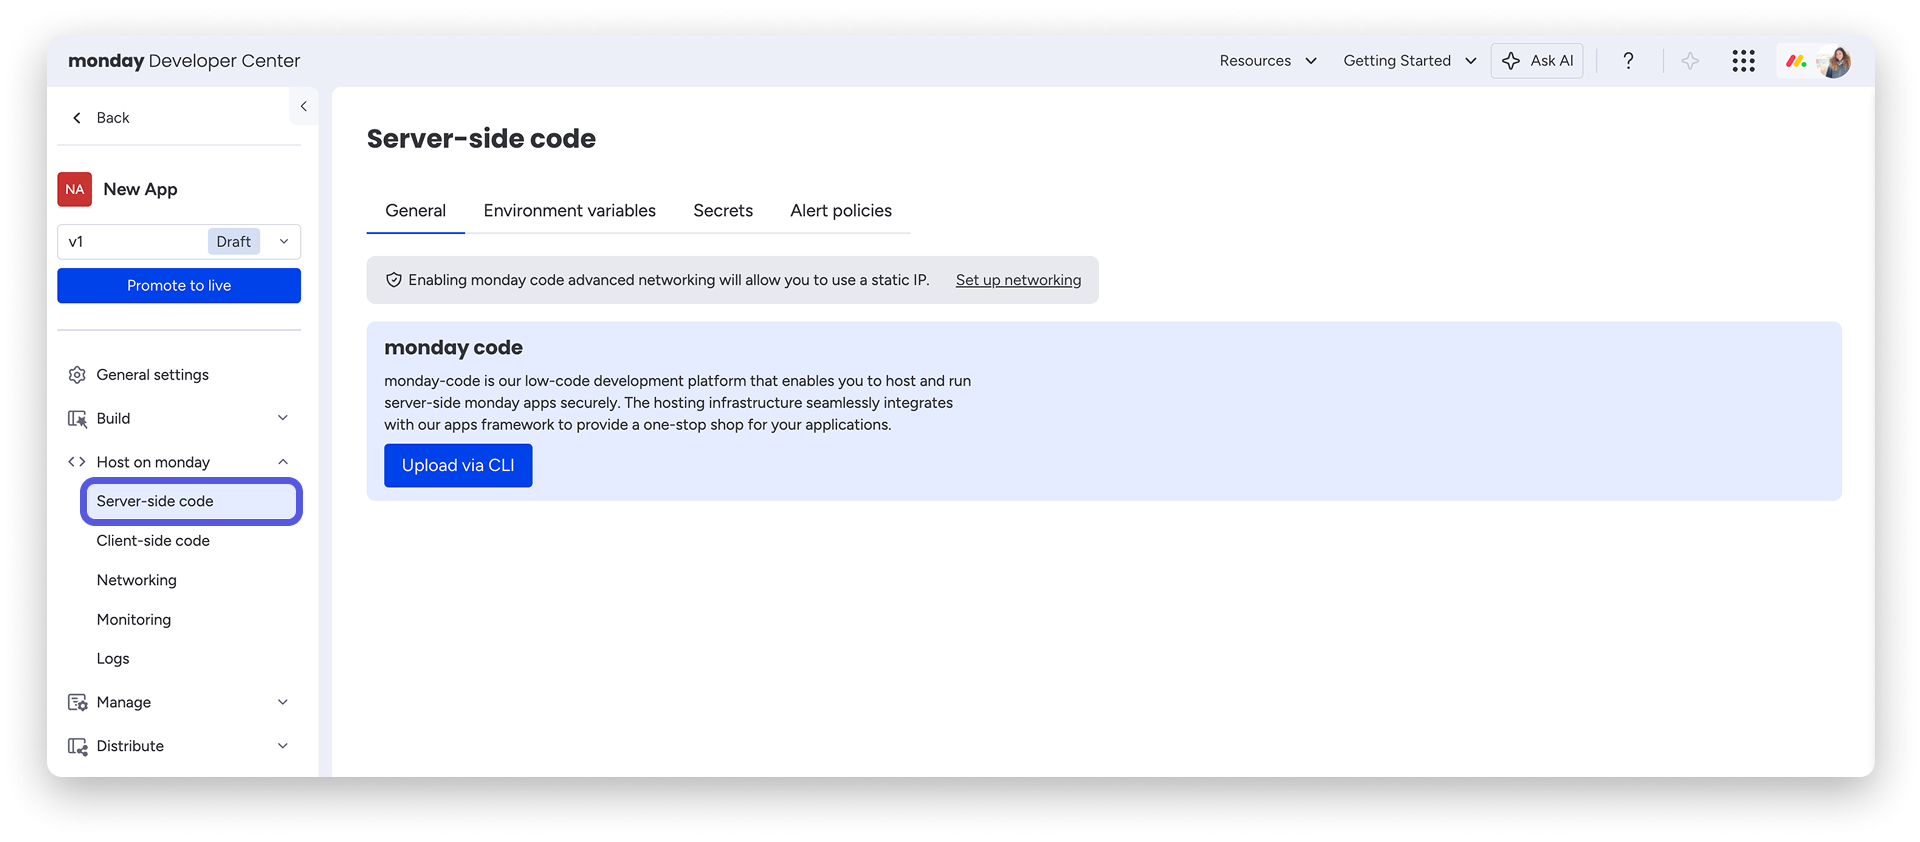This screenshot has height=842, width=1920.
Task: Collapse the sidebar with the chevron
Action: 304,106
